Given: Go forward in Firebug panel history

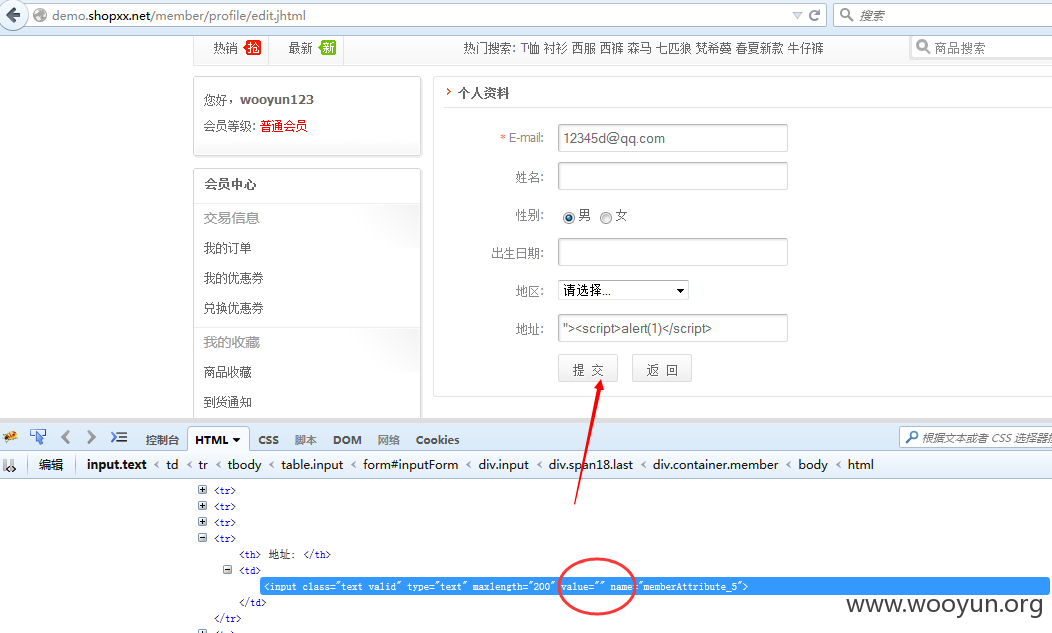Looking at the screenshot, I should (91, 438).
